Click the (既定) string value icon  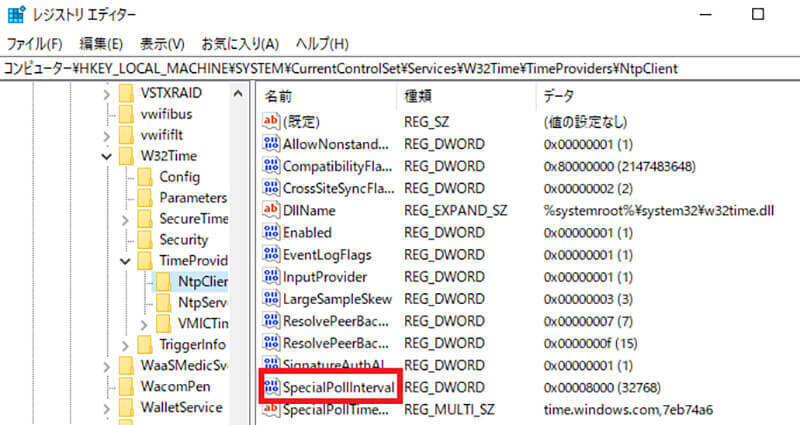[x=271, y=121]
